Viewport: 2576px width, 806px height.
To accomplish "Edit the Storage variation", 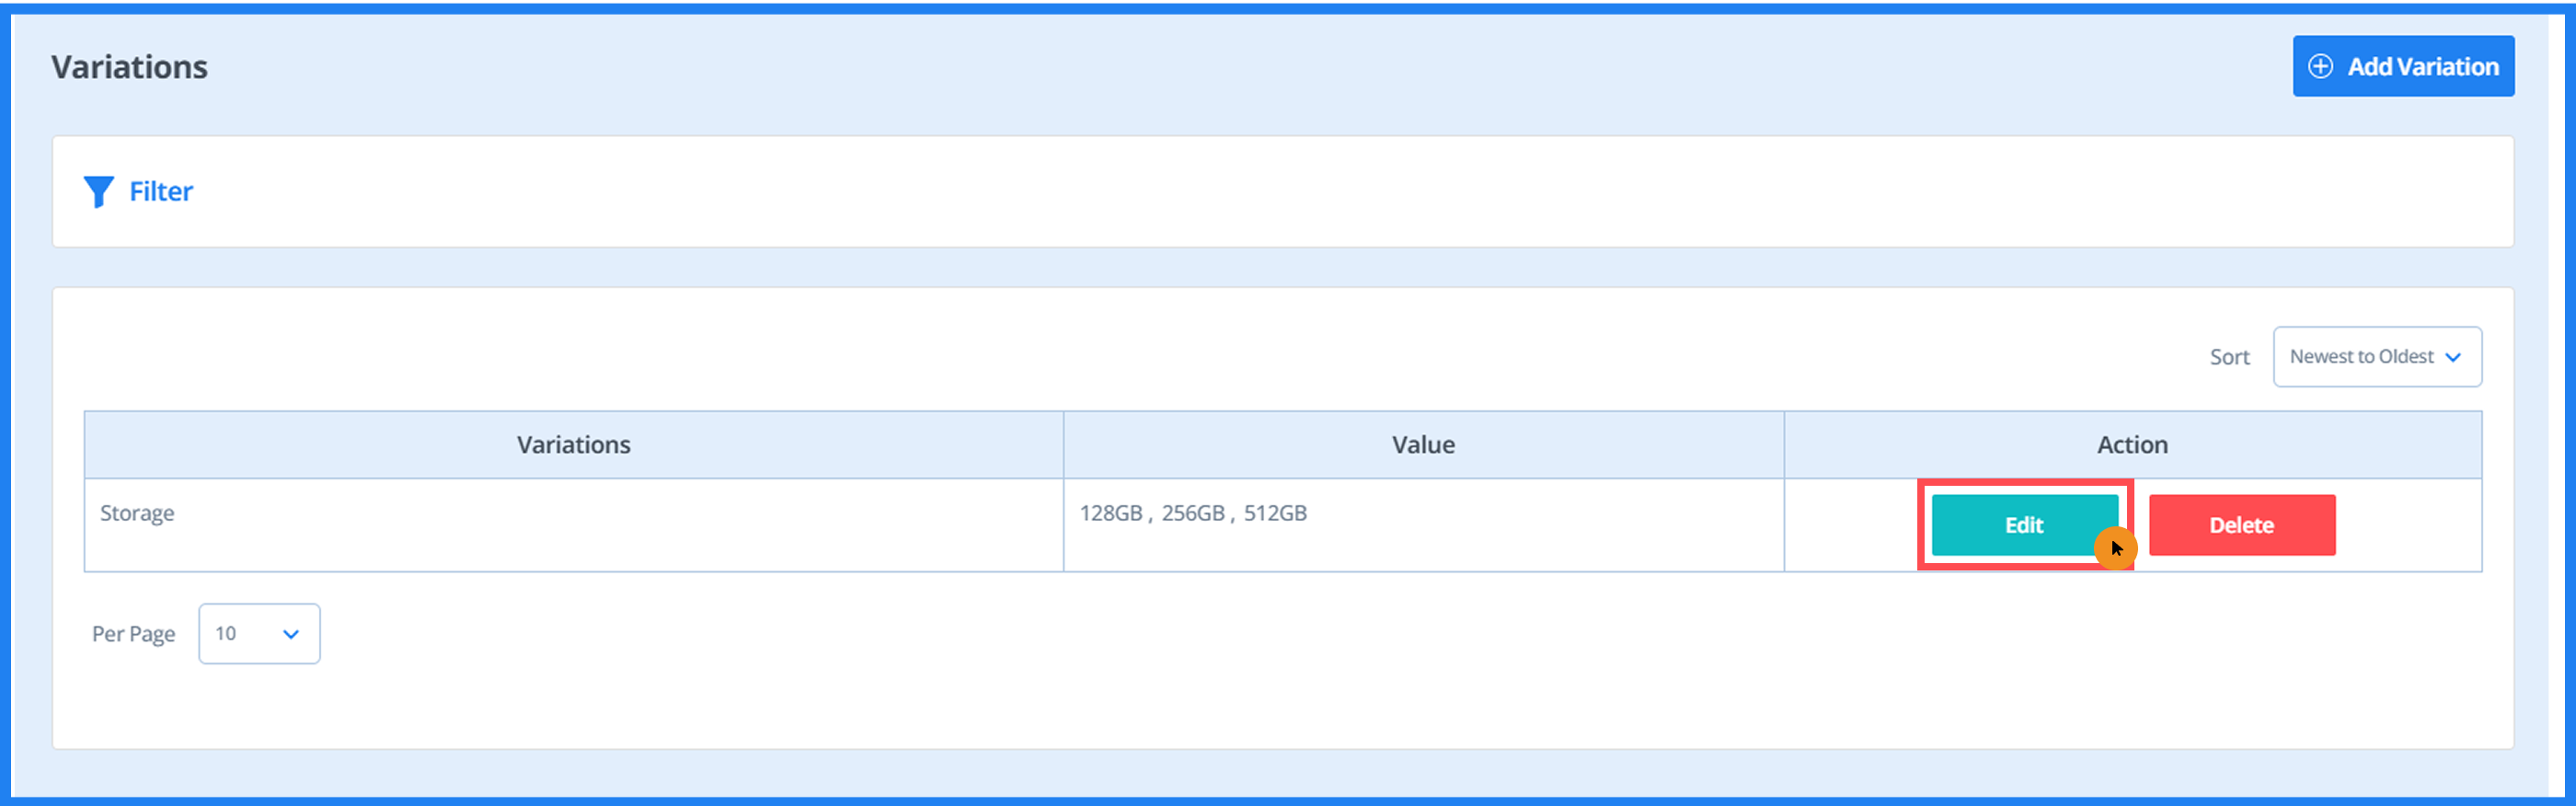I will [x=2023, y=525].
